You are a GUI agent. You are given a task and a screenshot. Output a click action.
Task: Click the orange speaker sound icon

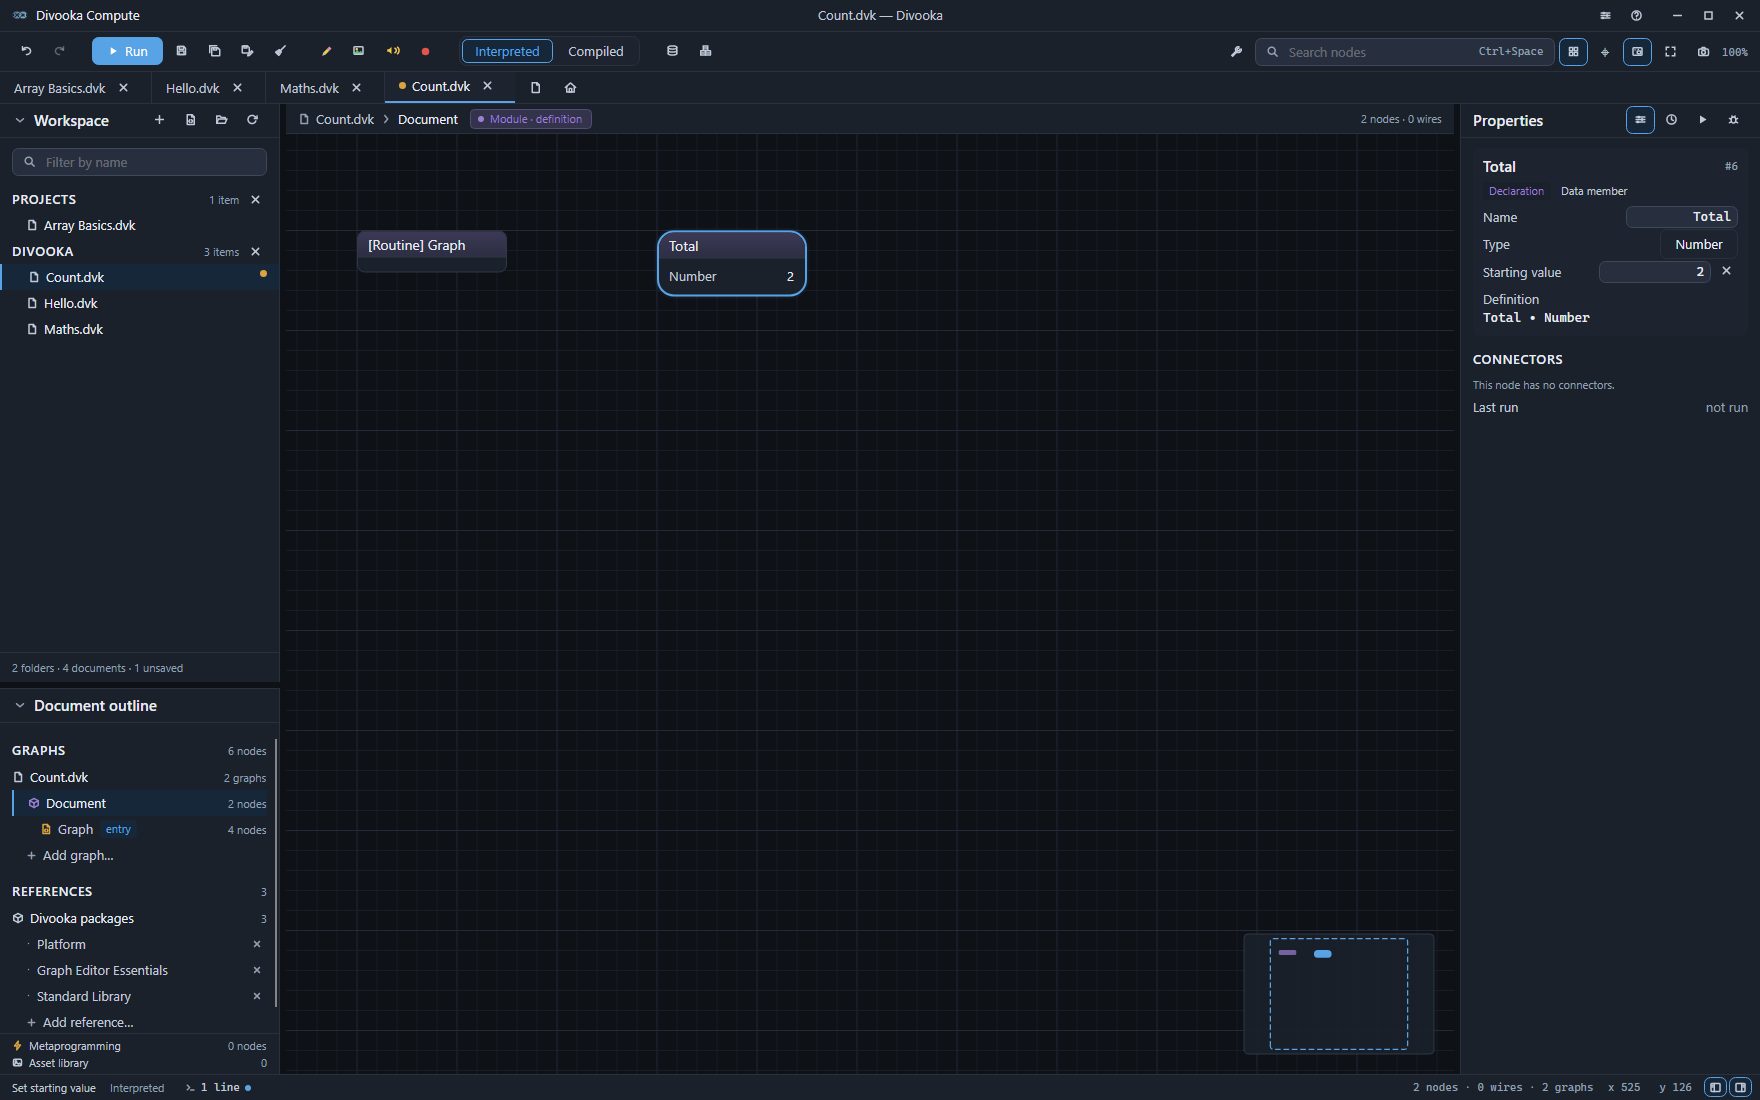tap(393, 51)
